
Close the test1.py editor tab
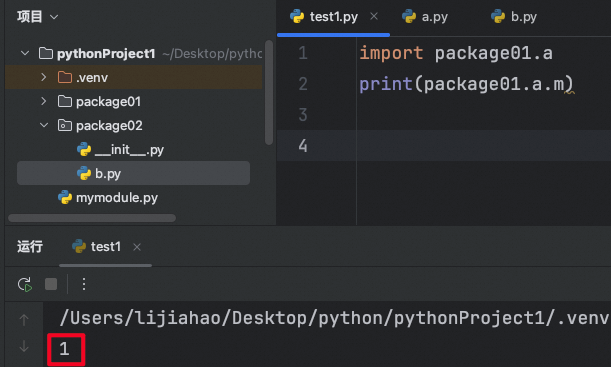point(374,16)
